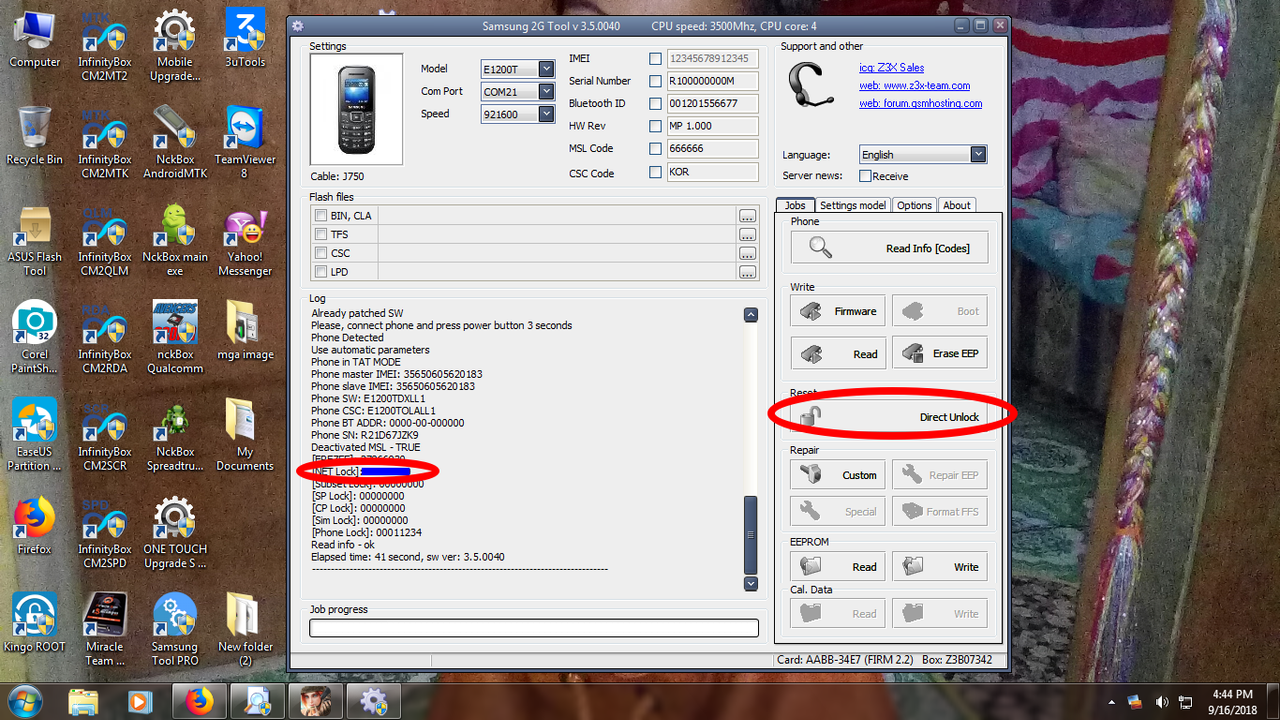Click the IMEI input field
This screenshot has width=1280, height=720.
click(712, 59)
